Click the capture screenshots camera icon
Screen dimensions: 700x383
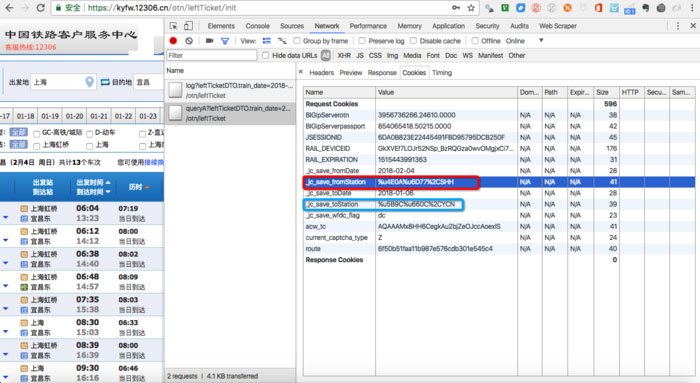pyautogui.click(x=209, y=41)
